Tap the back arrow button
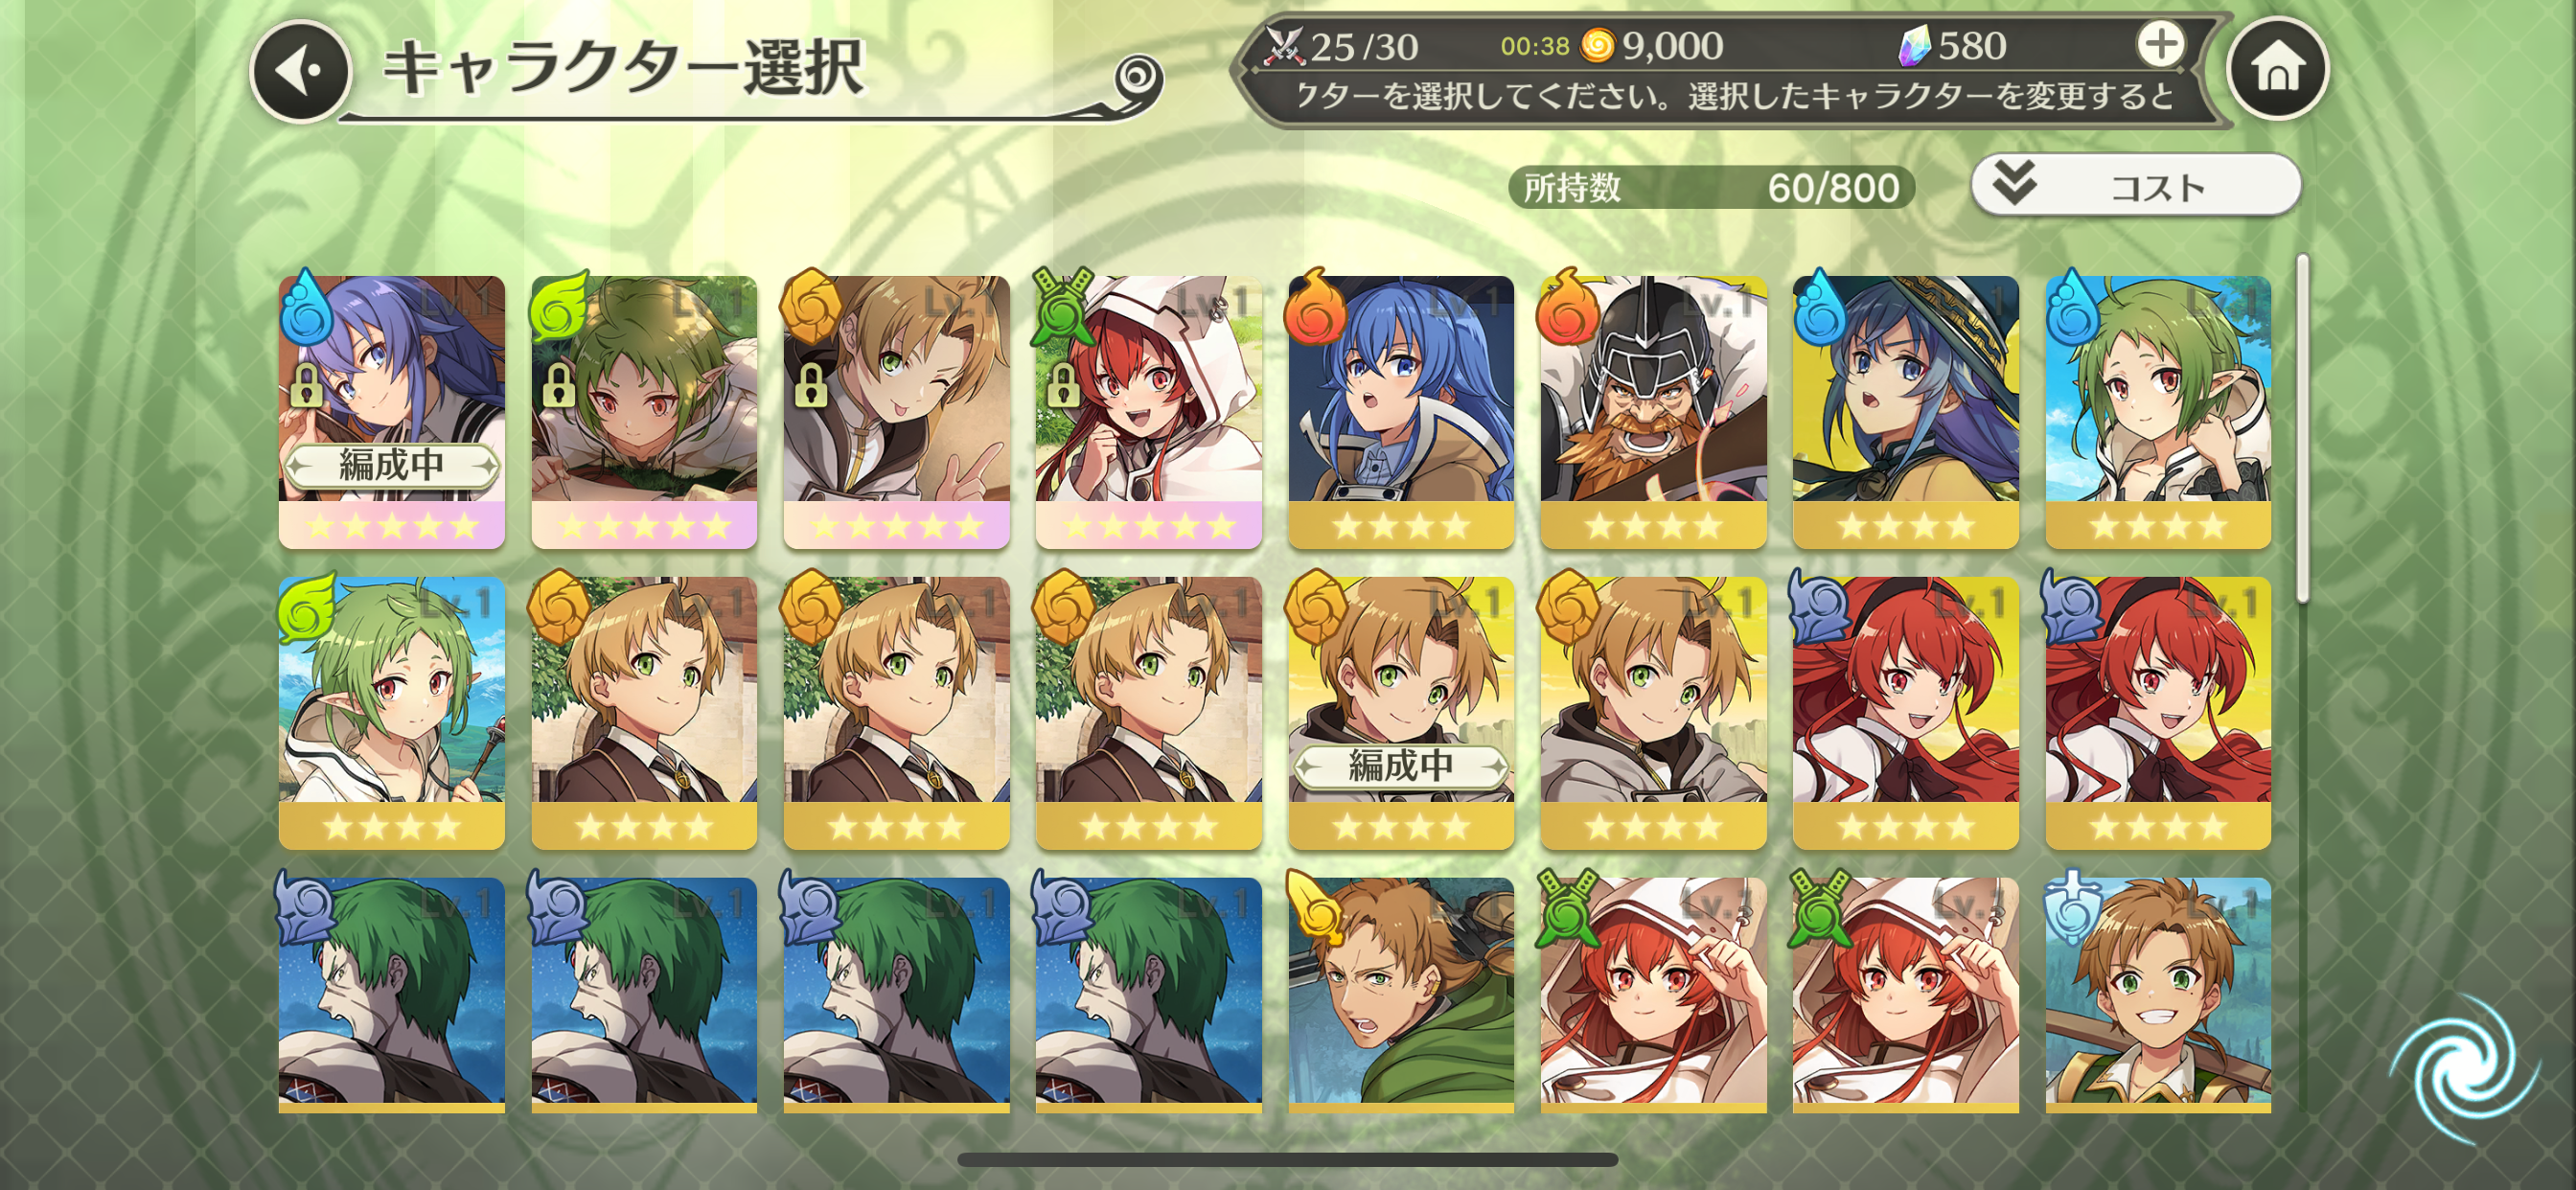This screenshot has width=2576, height=1190. point(300,71)
